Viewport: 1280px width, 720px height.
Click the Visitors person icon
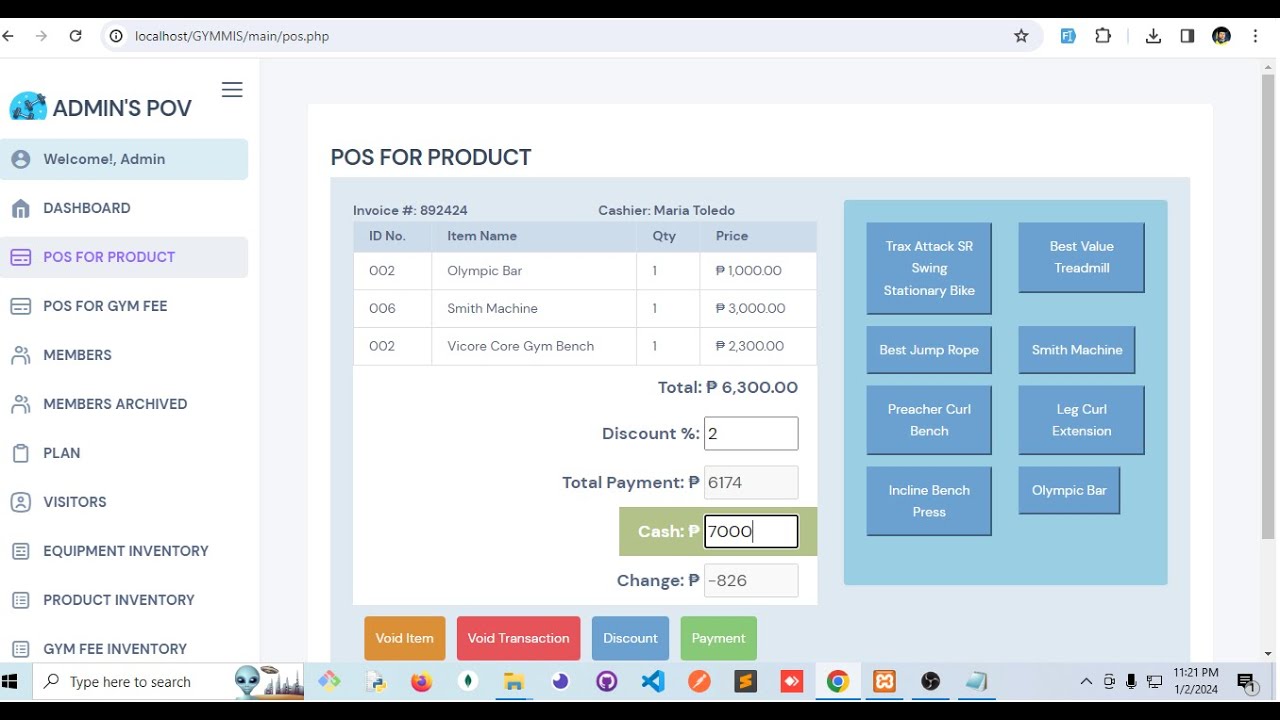[20, 502]
